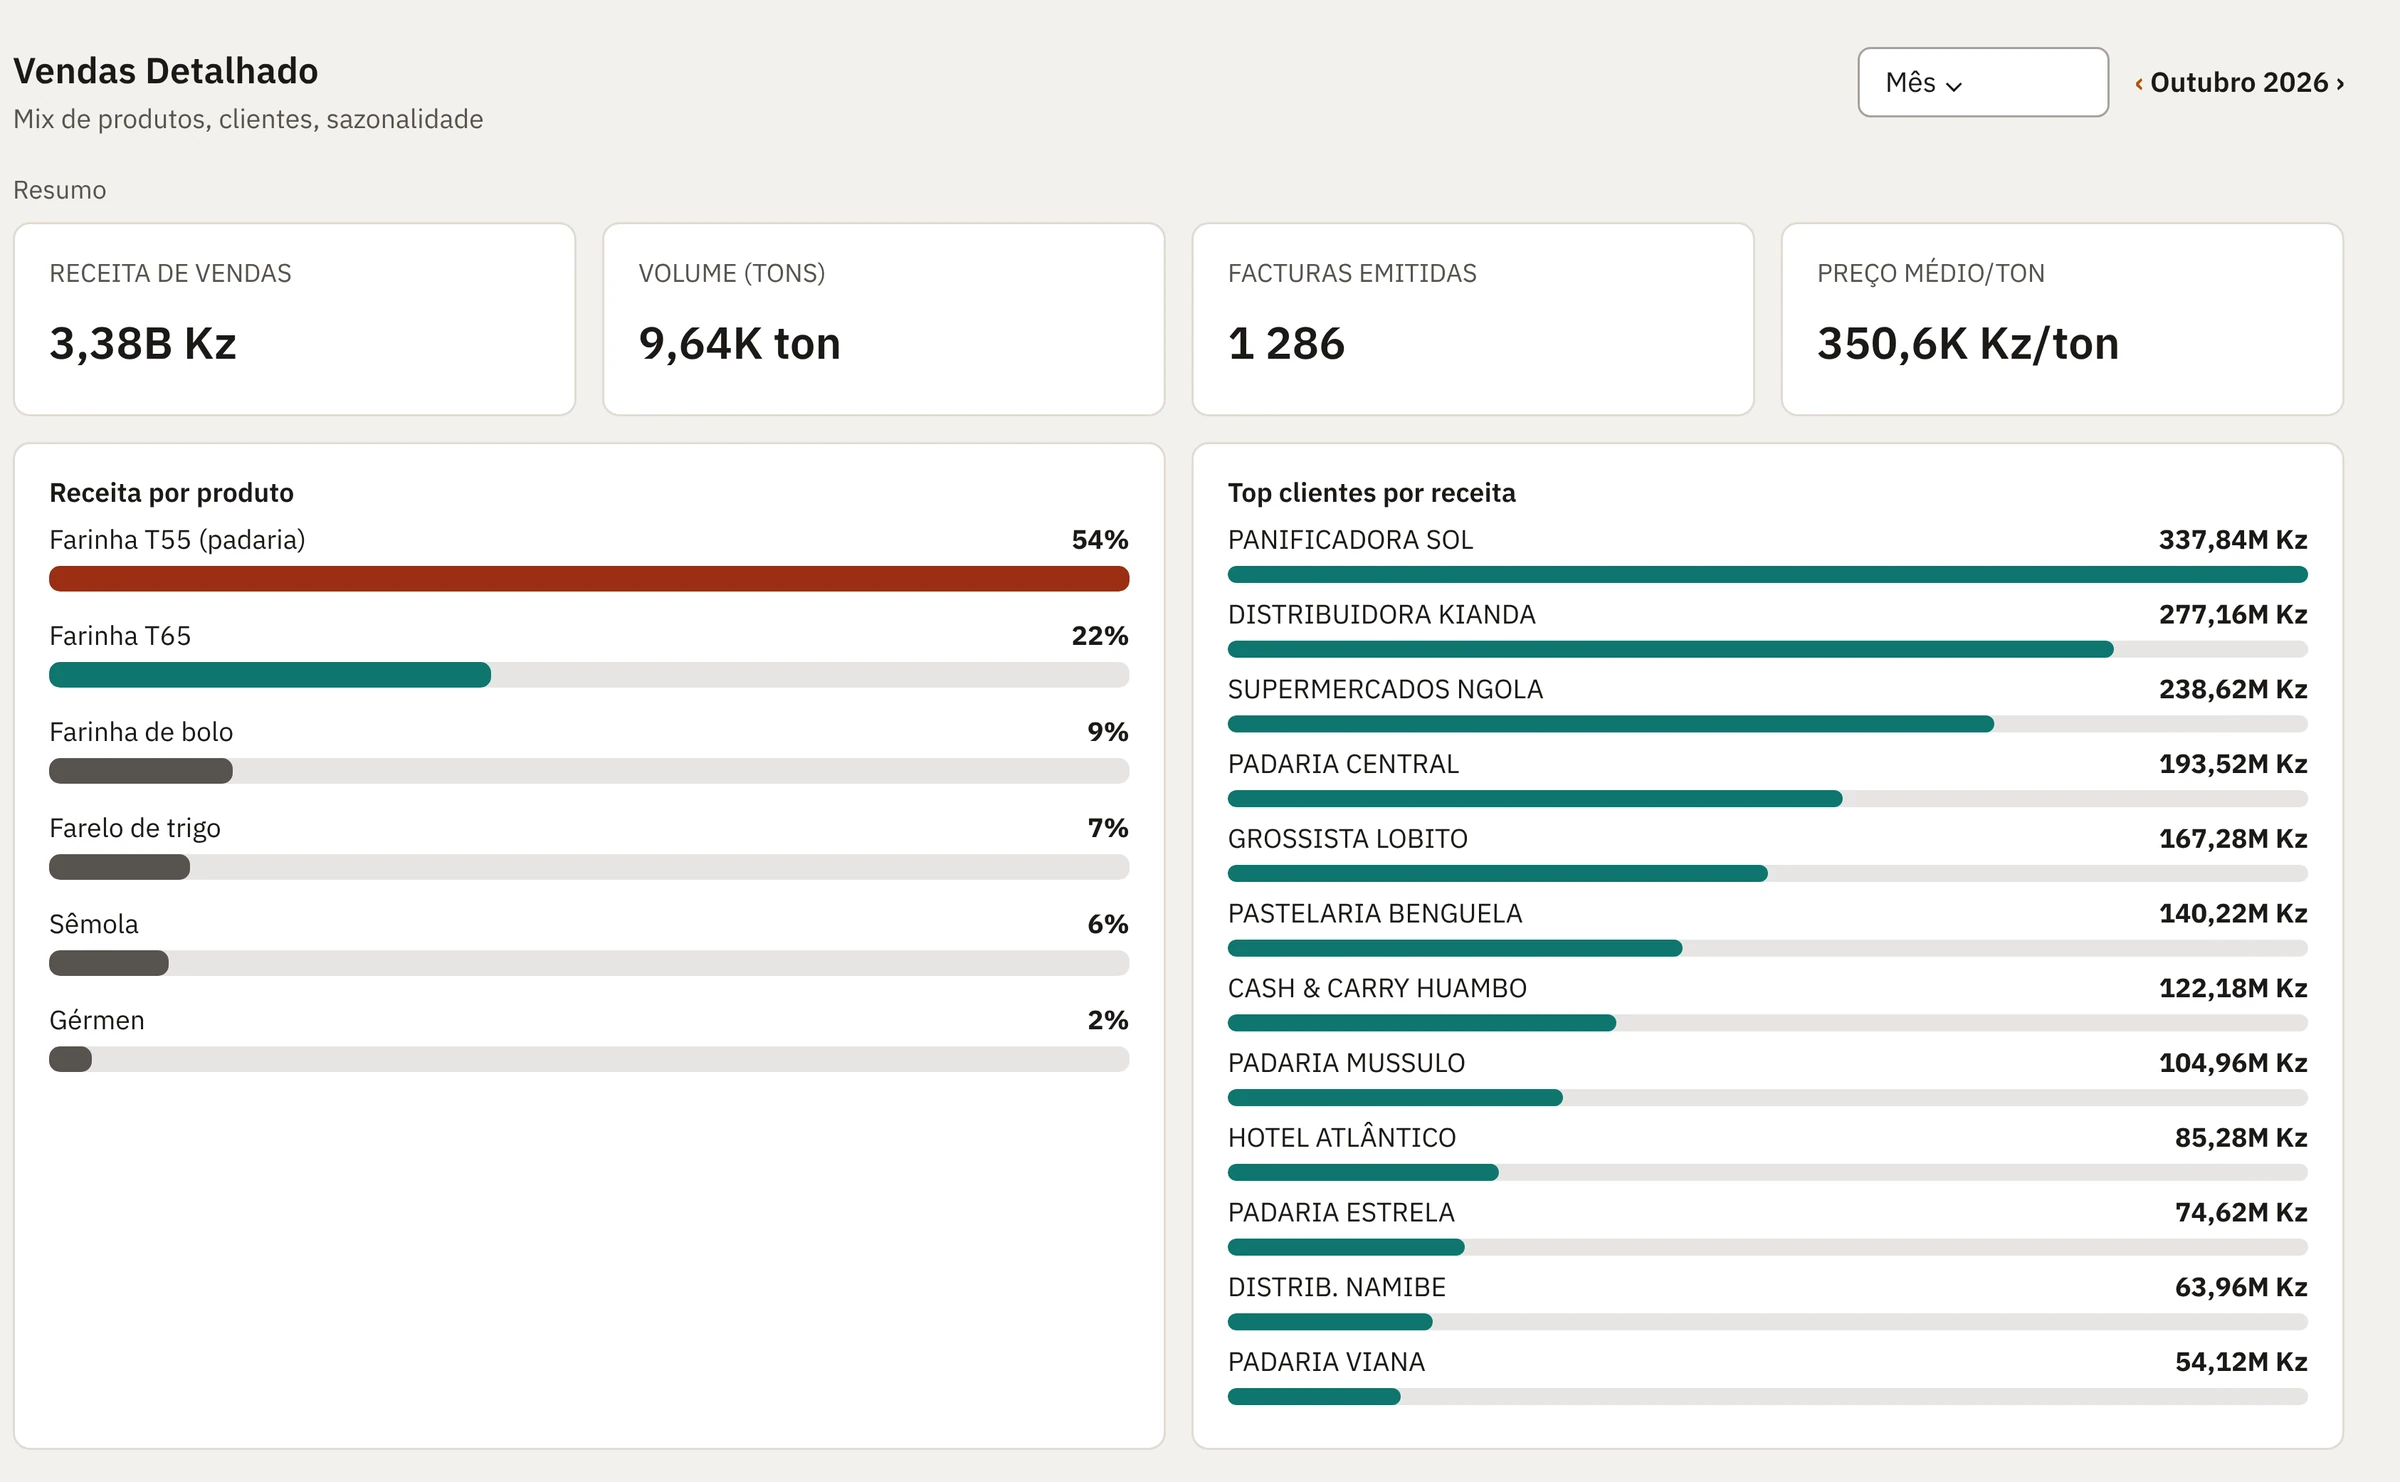Select PADARIA ESTRELA client name
Viewport: 2400px width, 1482px height.
(1341, 1212)
